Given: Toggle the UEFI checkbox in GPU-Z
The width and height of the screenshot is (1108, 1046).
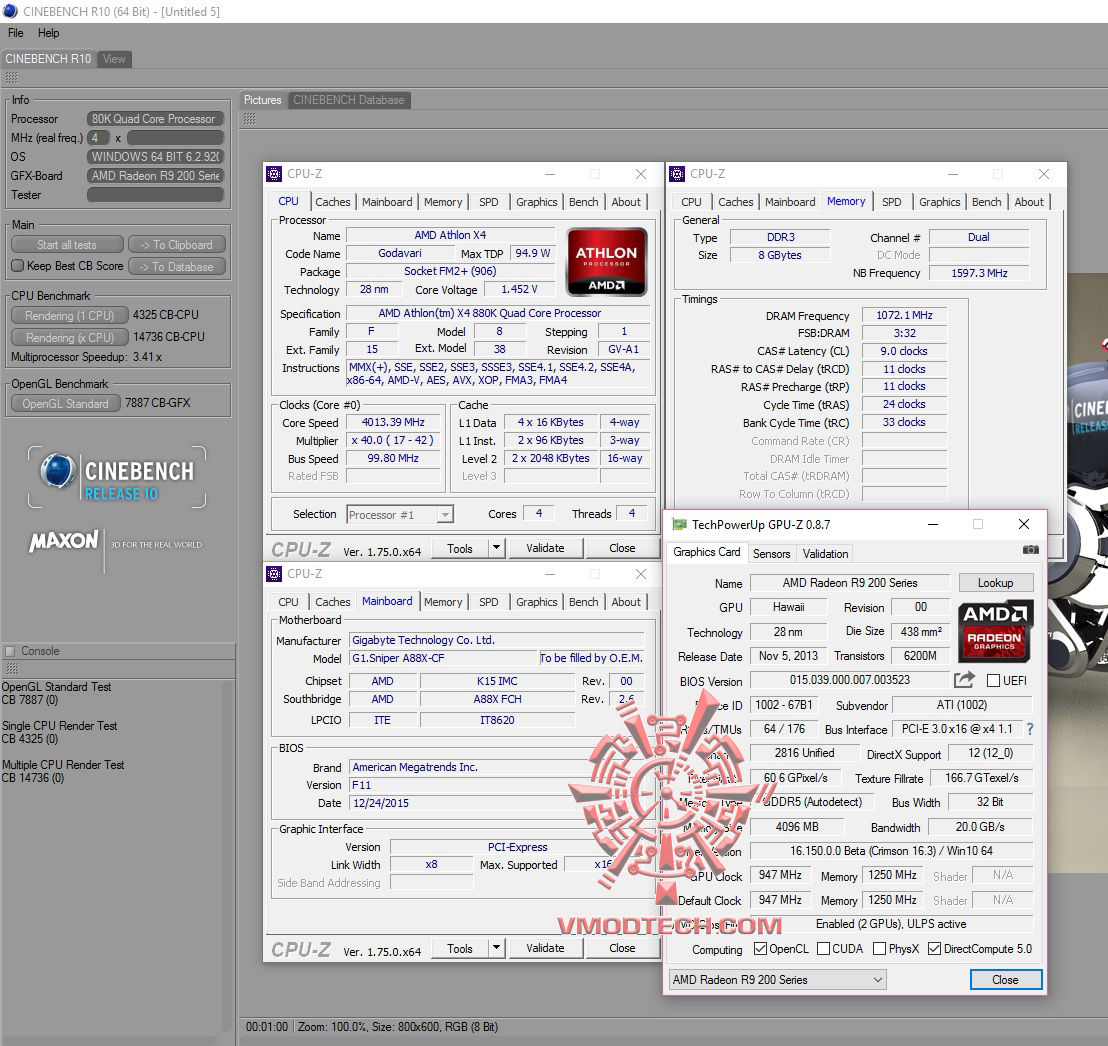Looking at the screenshot, I should pyautogui.click(x=993, y=680).
